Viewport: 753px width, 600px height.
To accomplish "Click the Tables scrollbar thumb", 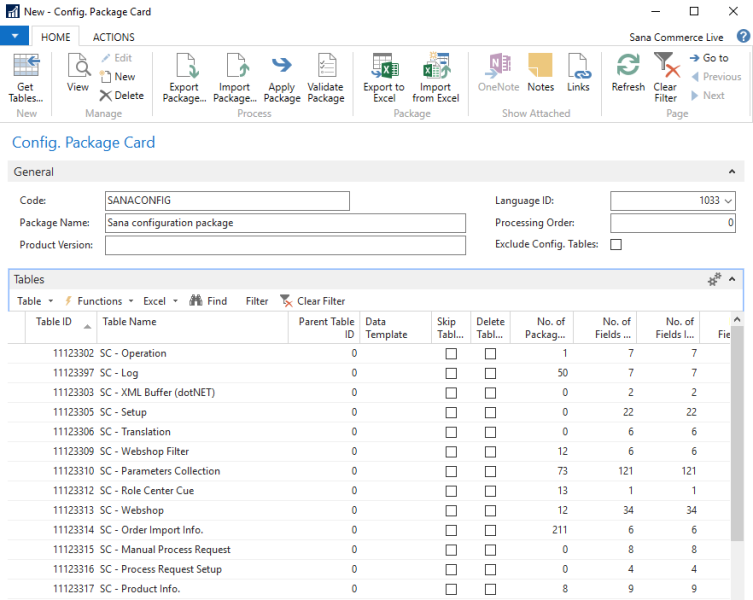I will point(737,433).
